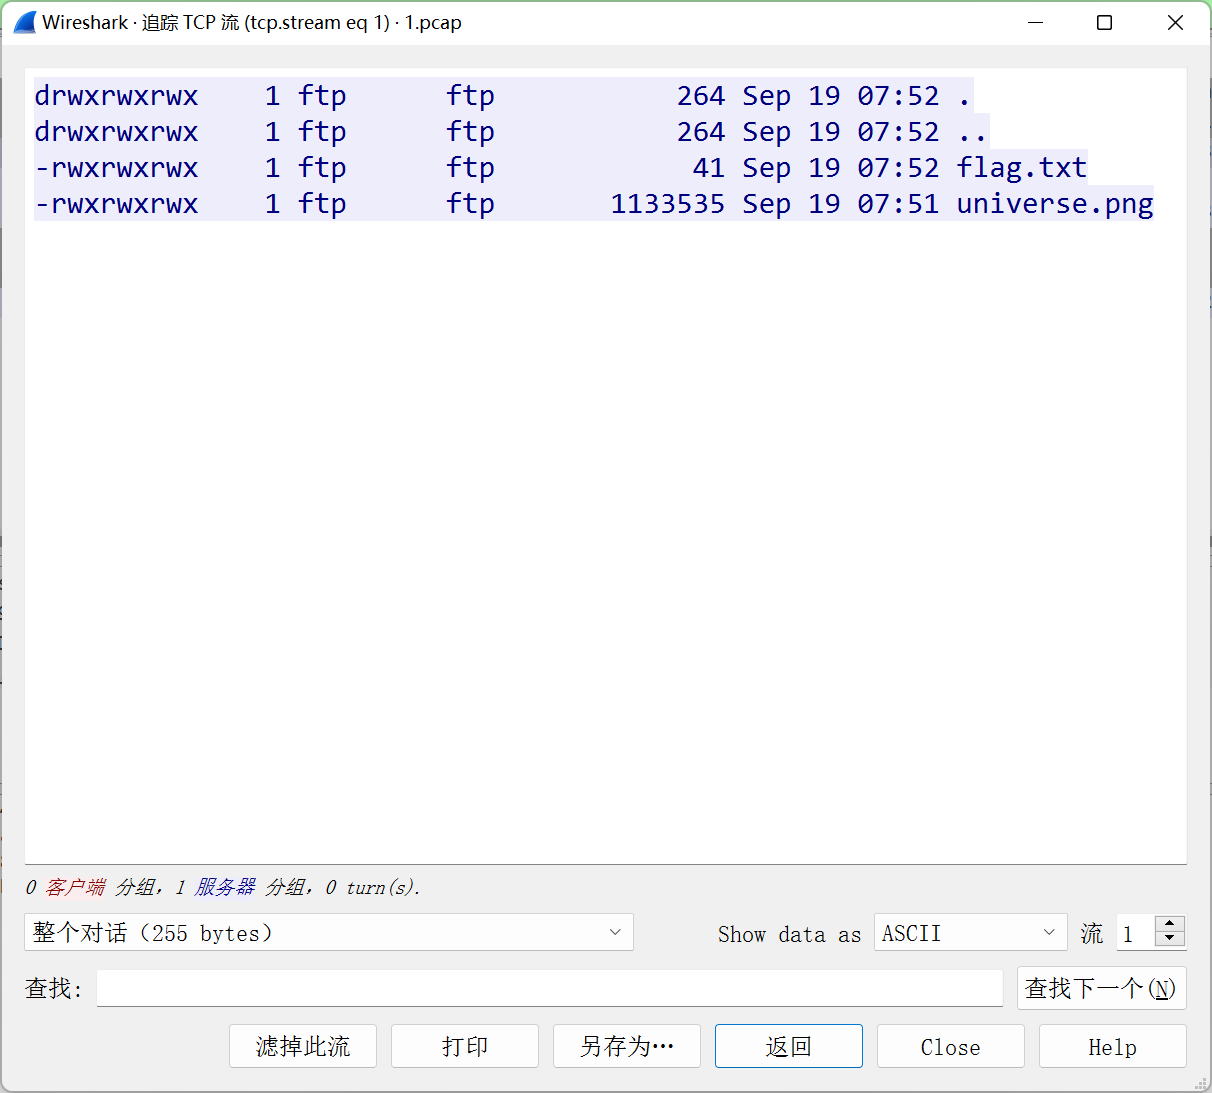Click the blue 服务器 packets label
This screenshot has height=1093, width=1212.
(x=225, y=887)
